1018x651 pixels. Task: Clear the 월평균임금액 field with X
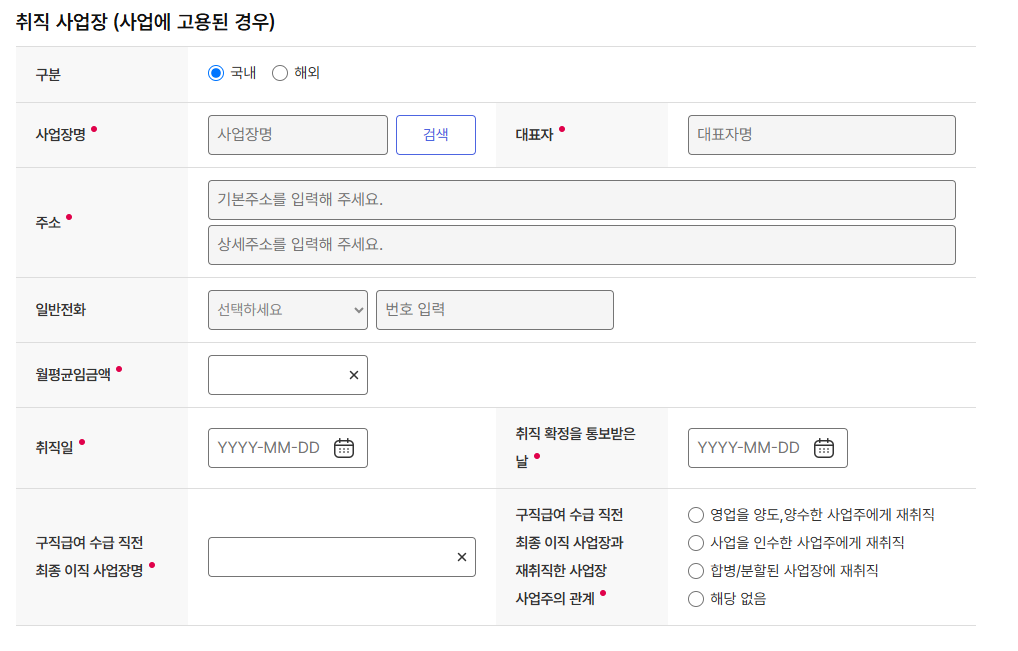coord(354,375)
